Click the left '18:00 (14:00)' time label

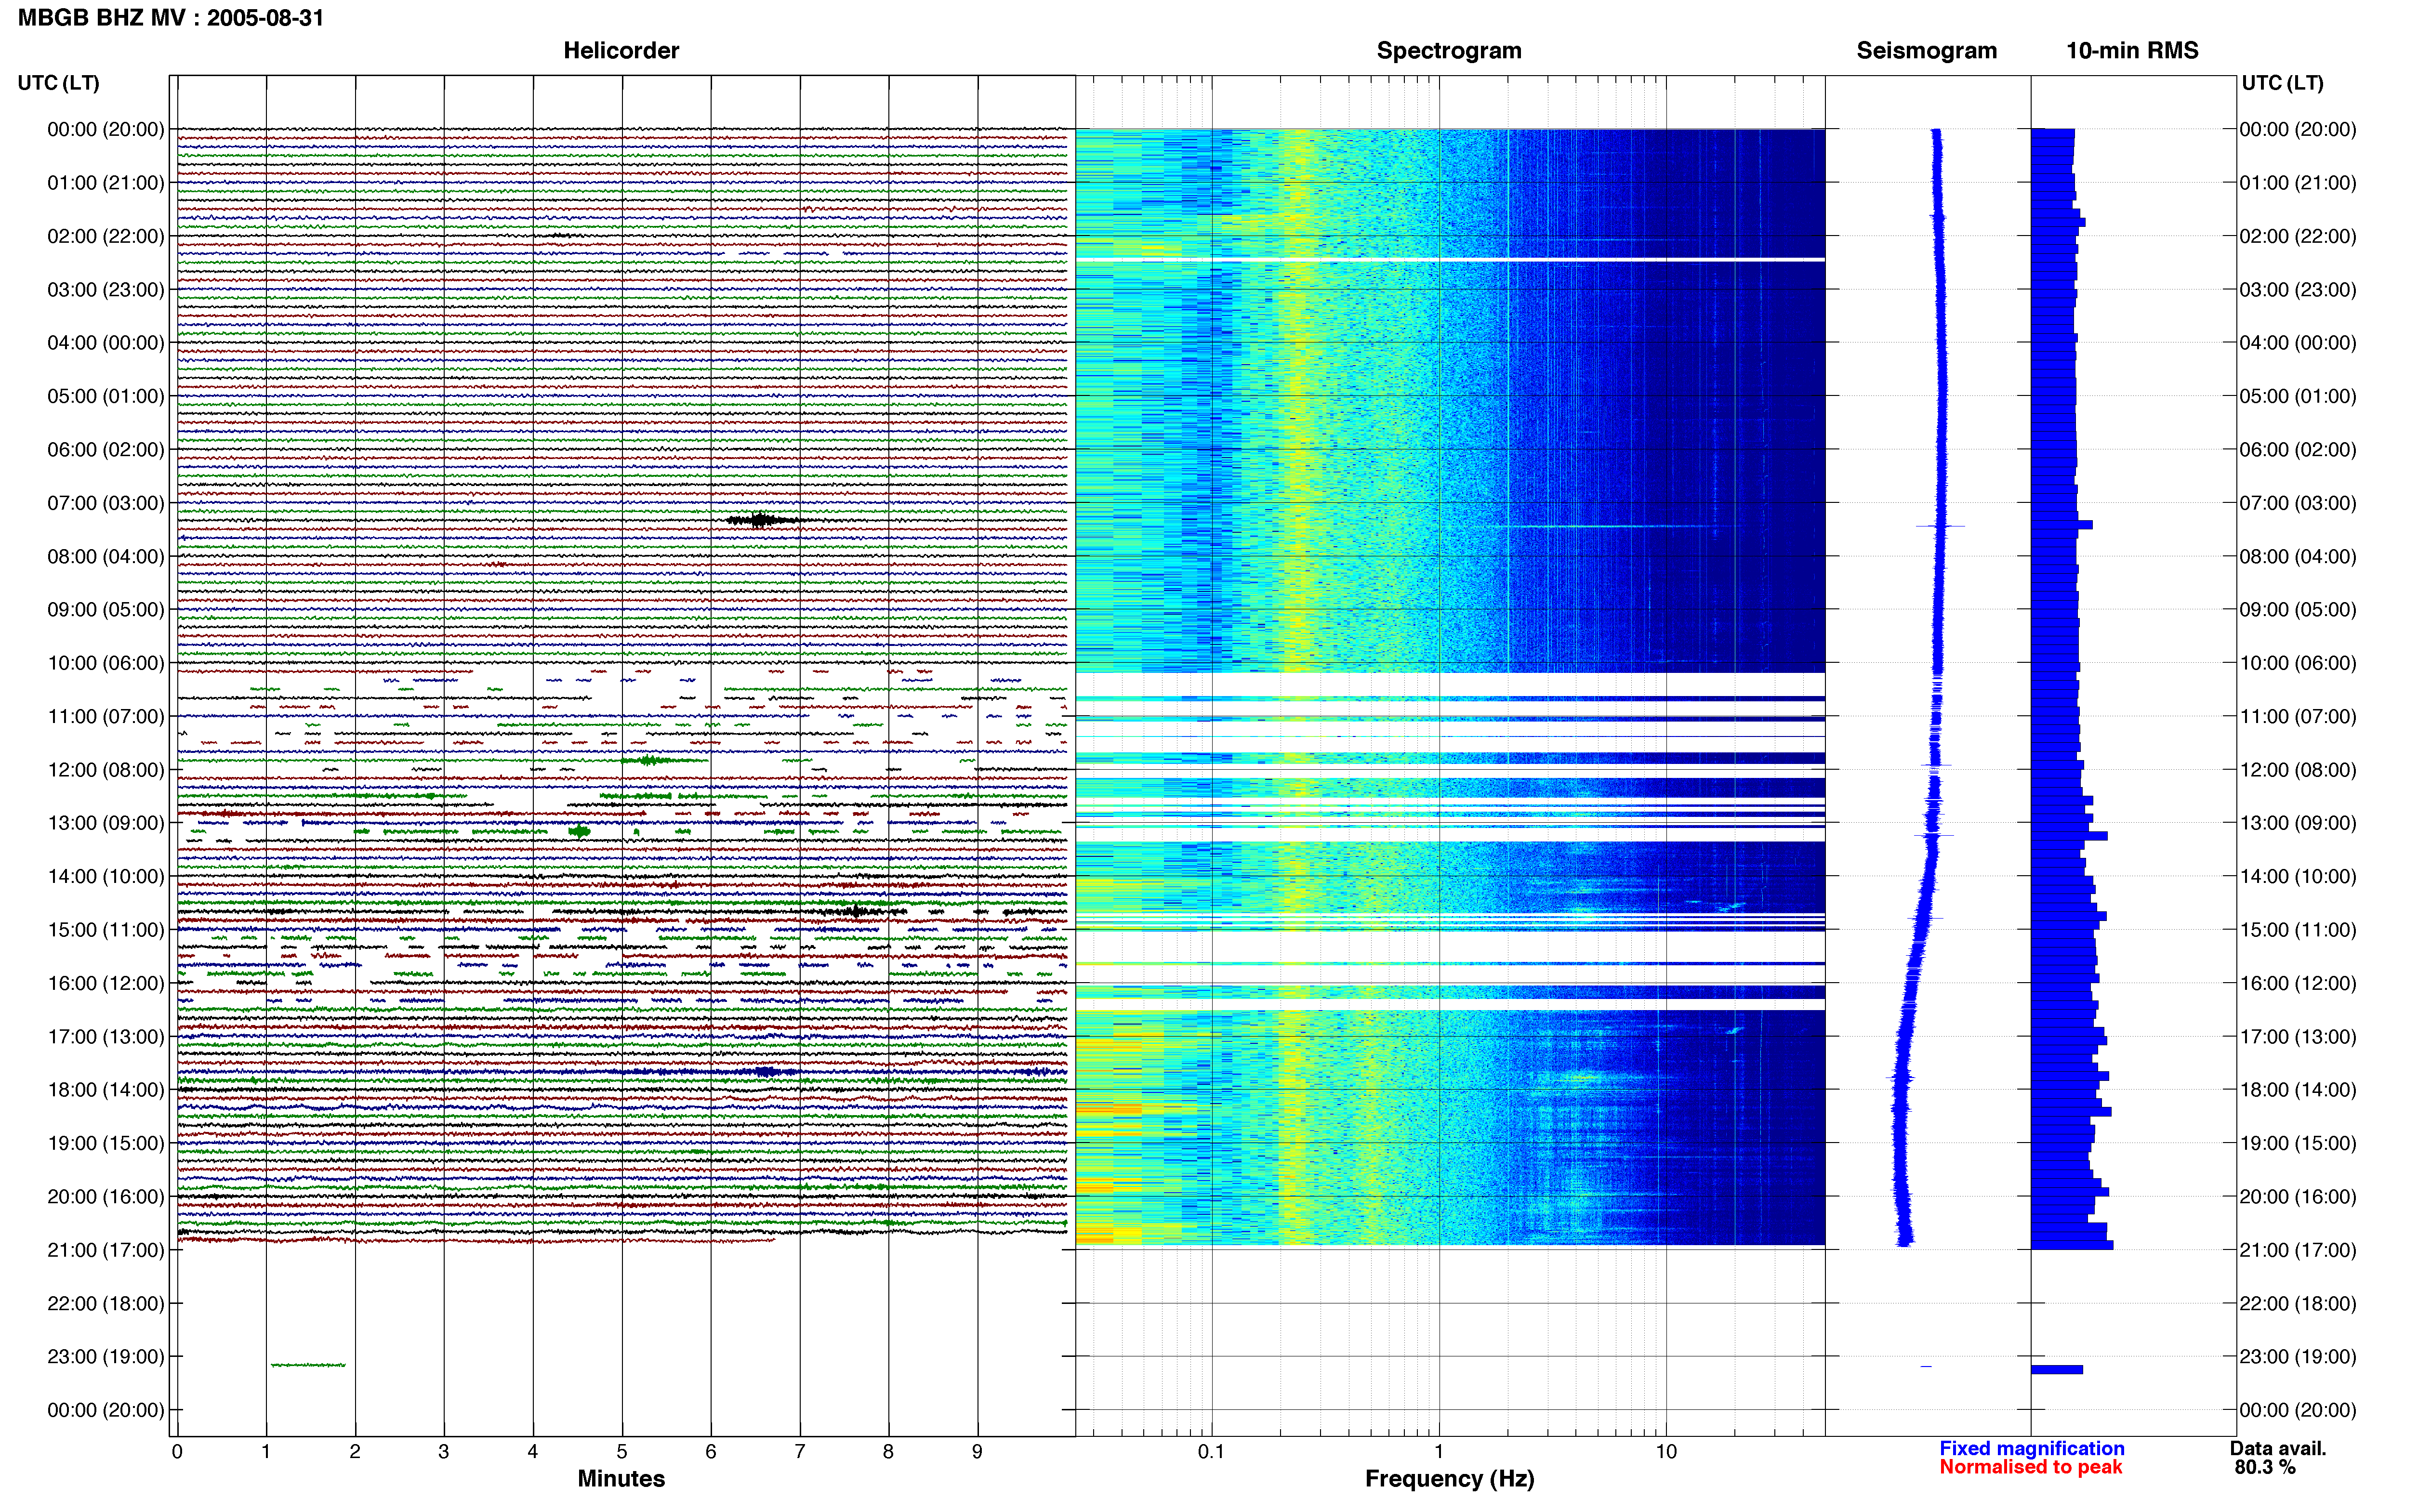coord(106,1090)
